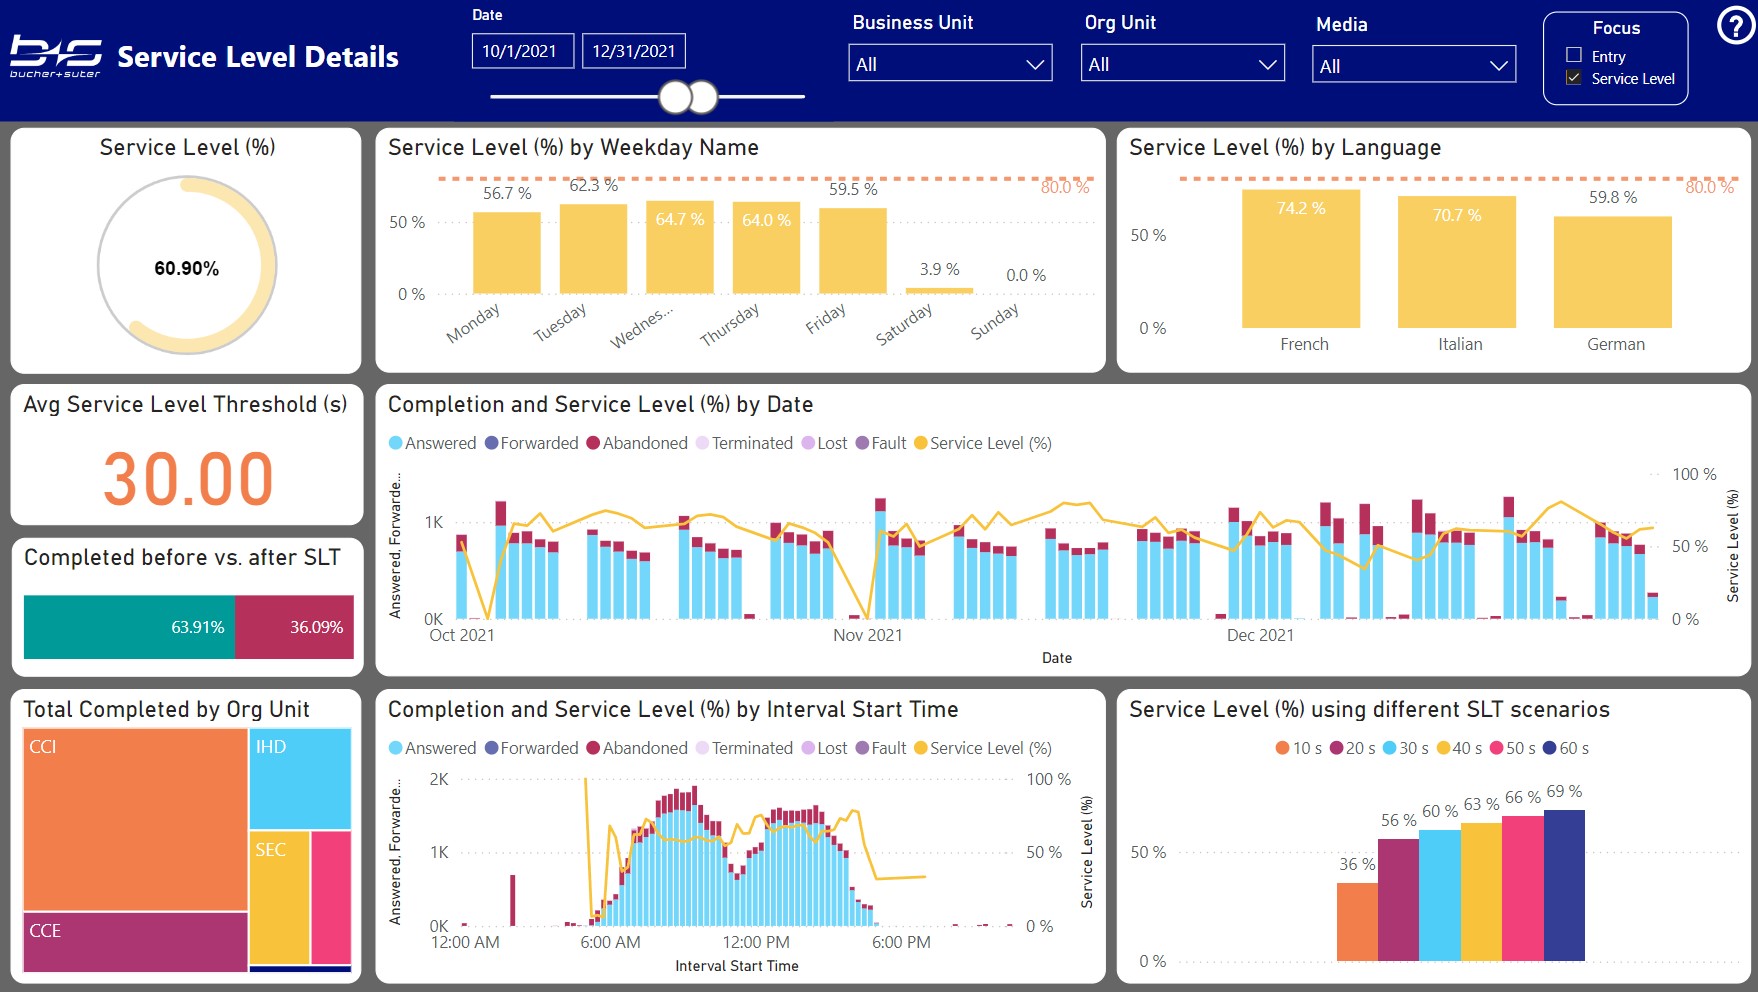This screenshot has width=1758, height=992.
Task: Click the Friday weekday bar
Action: point(853,251)
